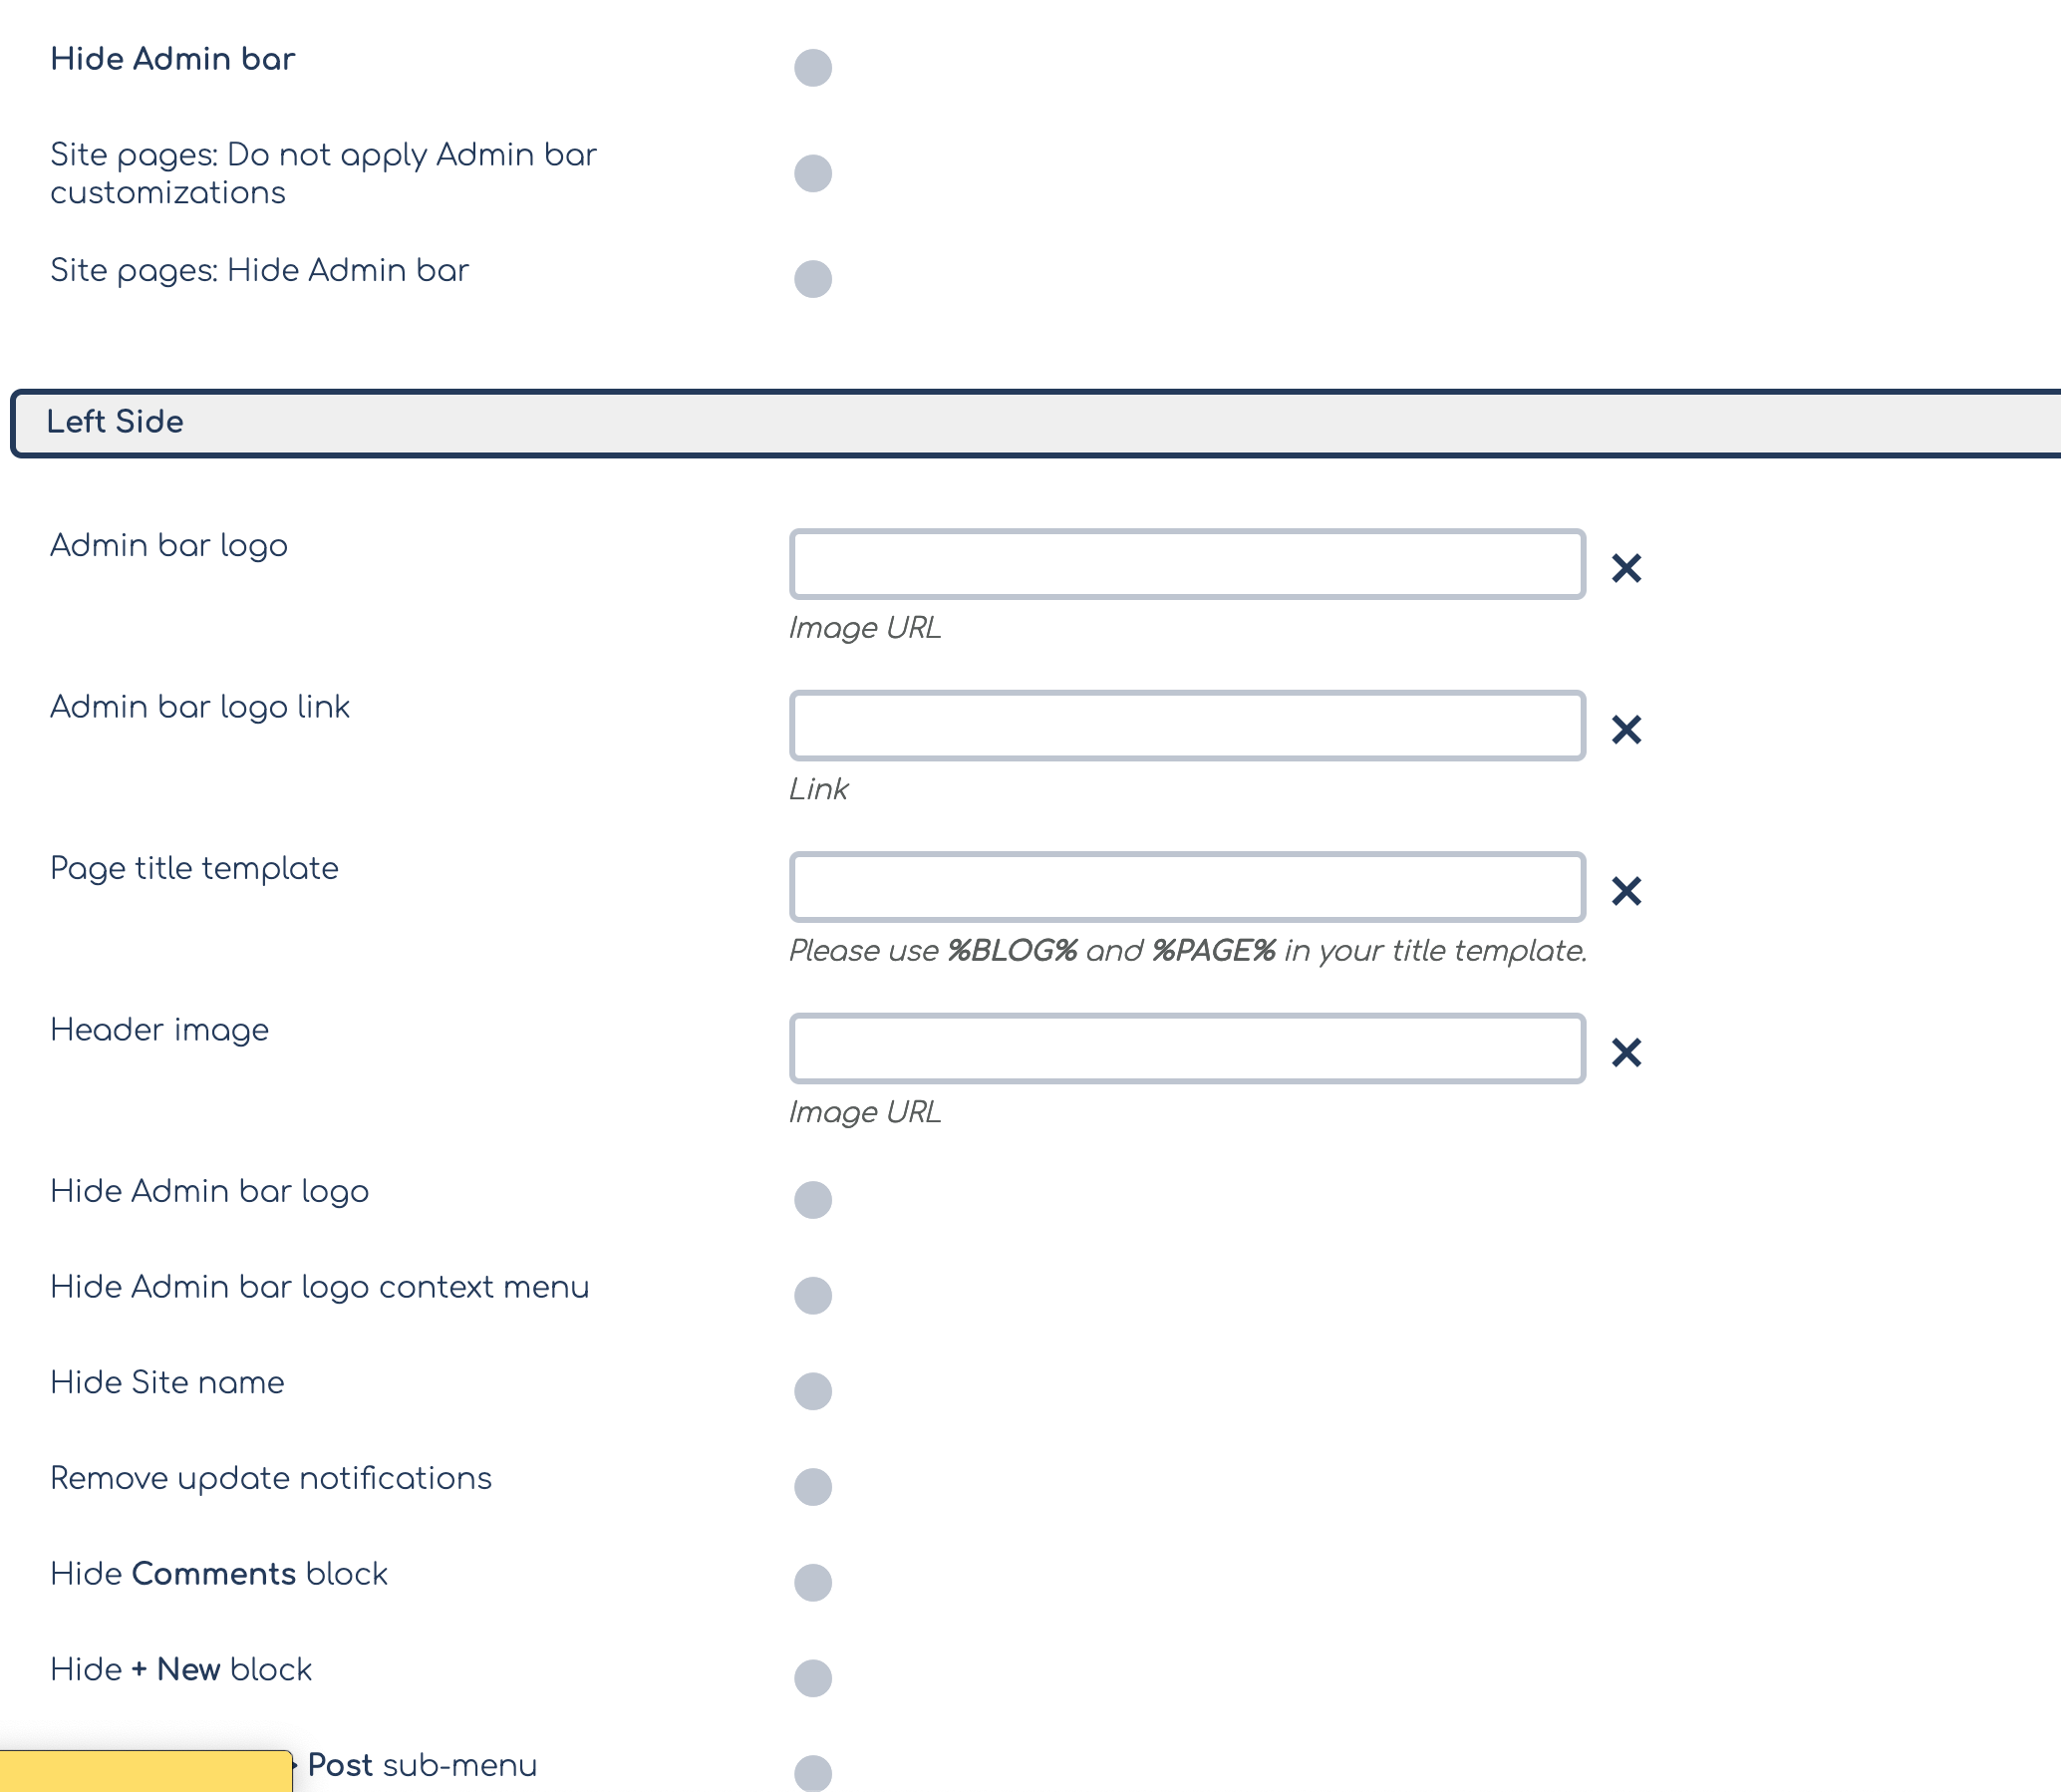Screen dimensions: 2061x1792
Task: Clear the Admin bar logo link field
Action: [1626, 729]
